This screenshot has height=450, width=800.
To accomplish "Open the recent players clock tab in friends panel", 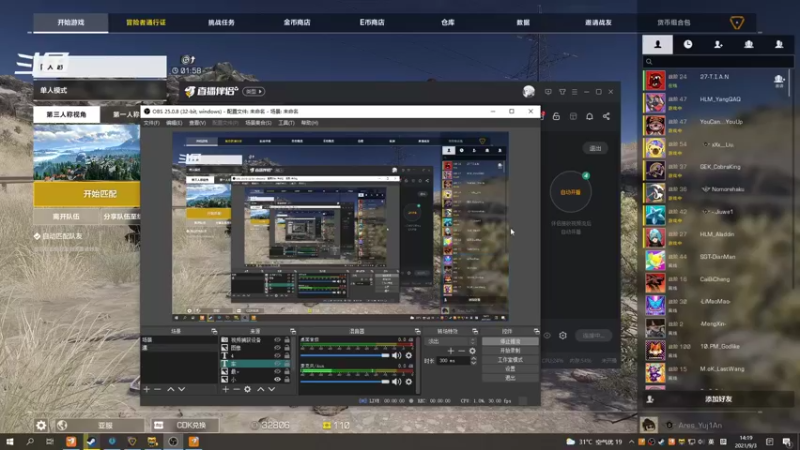I will (688, 44).
